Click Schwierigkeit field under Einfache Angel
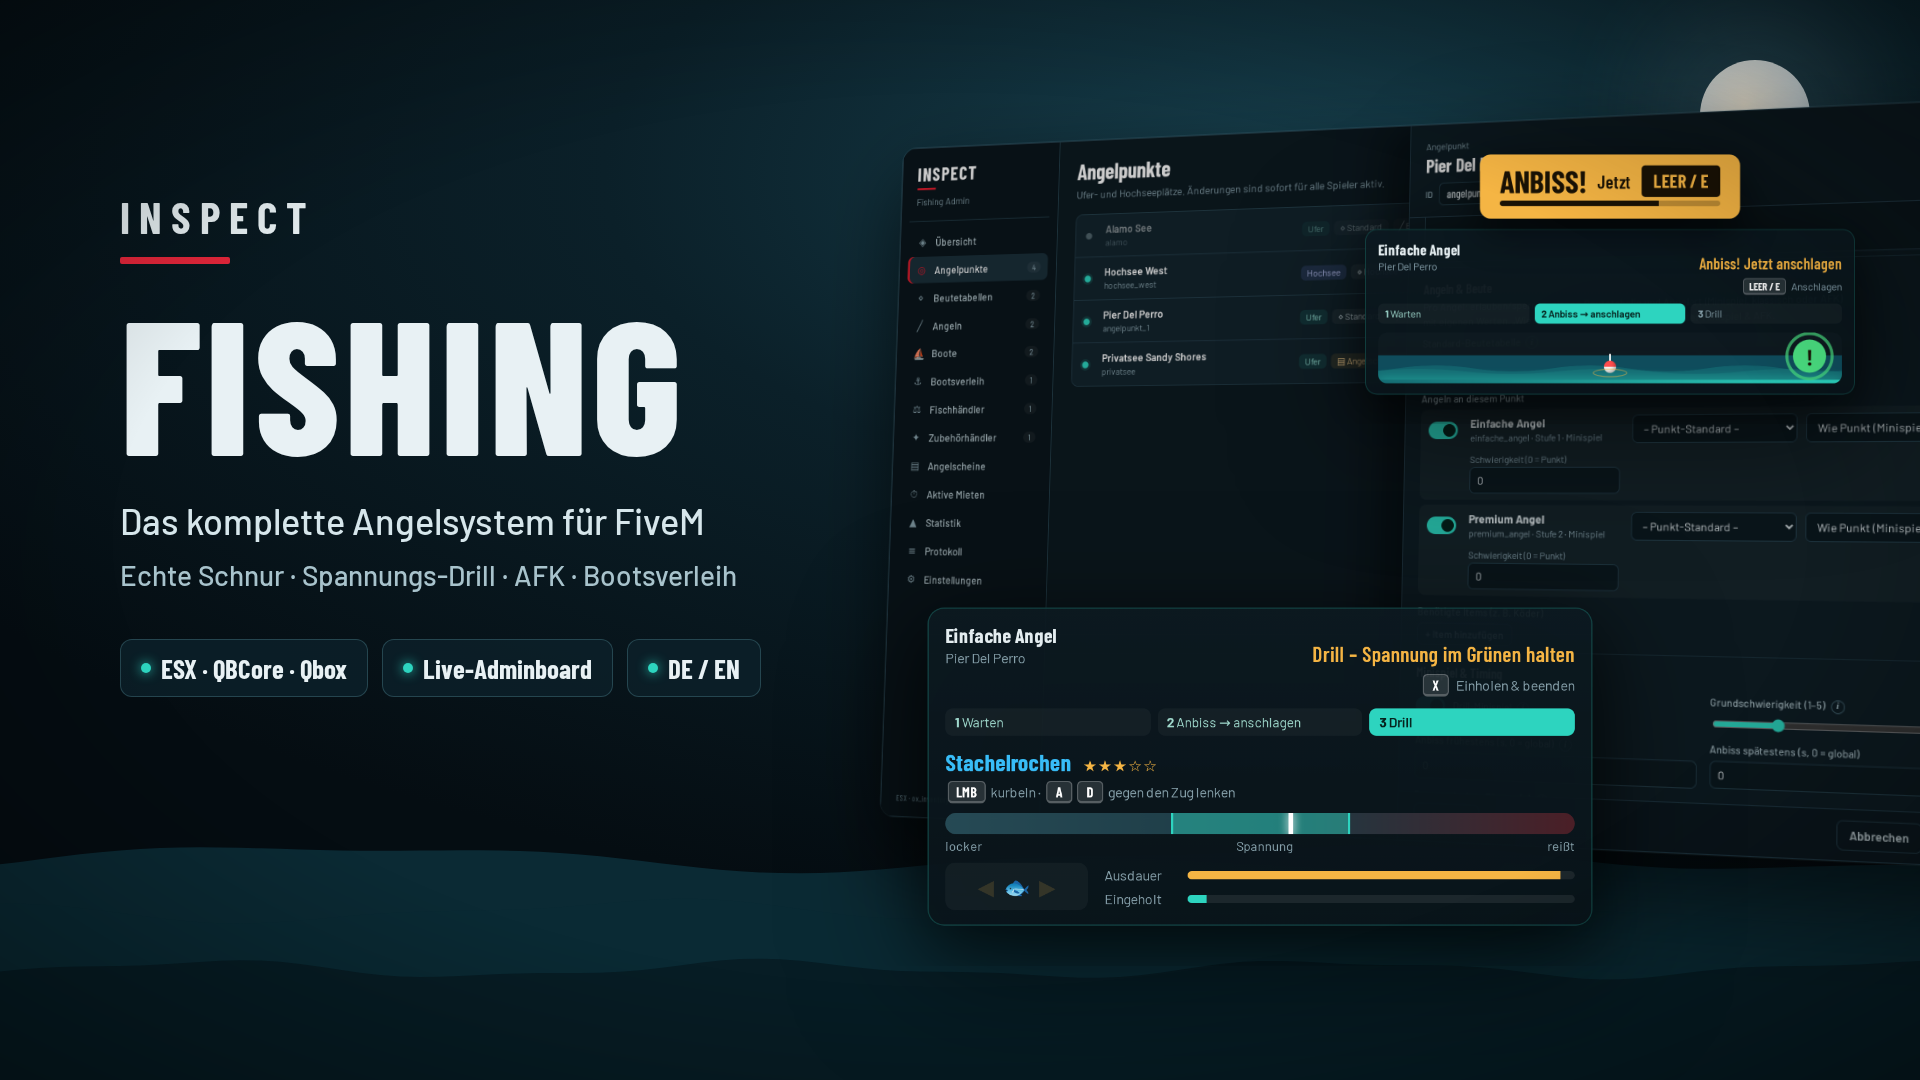This screenshot has width=1920, height=1080. 1543,481
